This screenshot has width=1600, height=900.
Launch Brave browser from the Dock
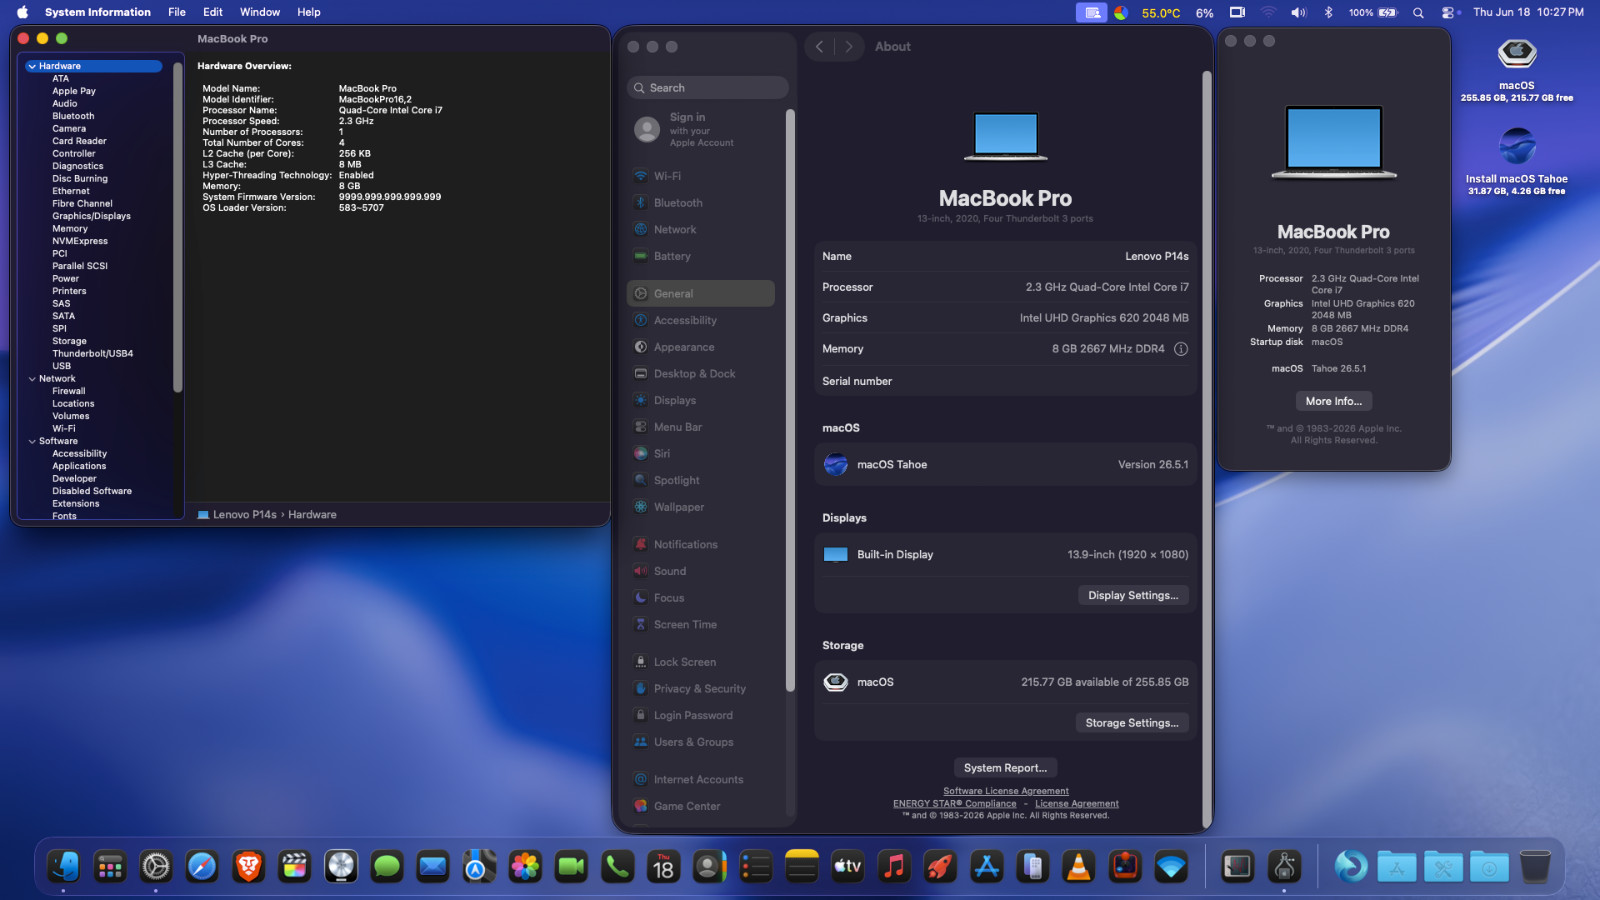(248, 866)
